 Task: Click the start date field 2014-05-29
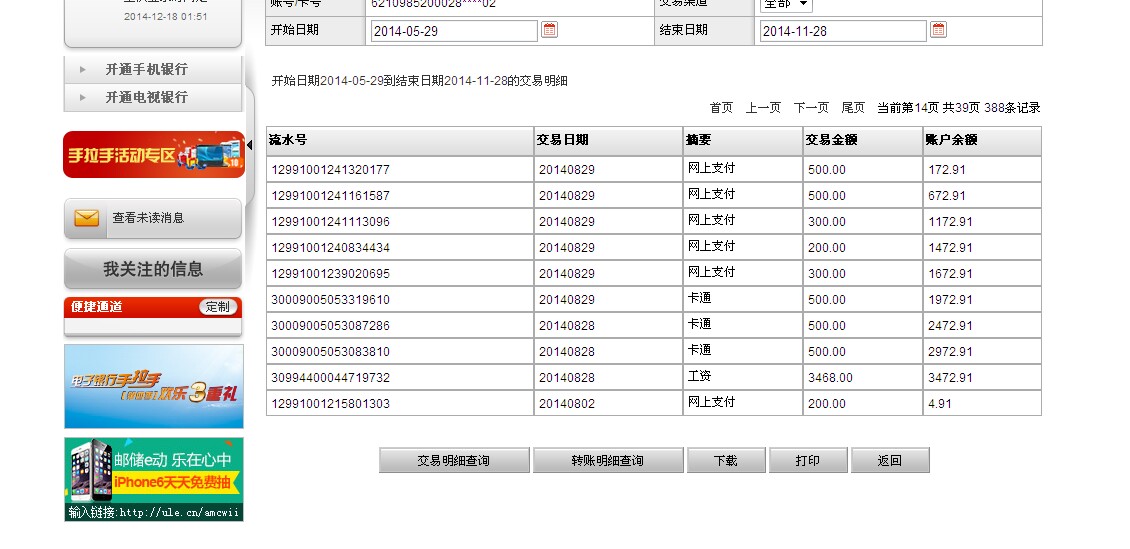[x=454, y=31]
